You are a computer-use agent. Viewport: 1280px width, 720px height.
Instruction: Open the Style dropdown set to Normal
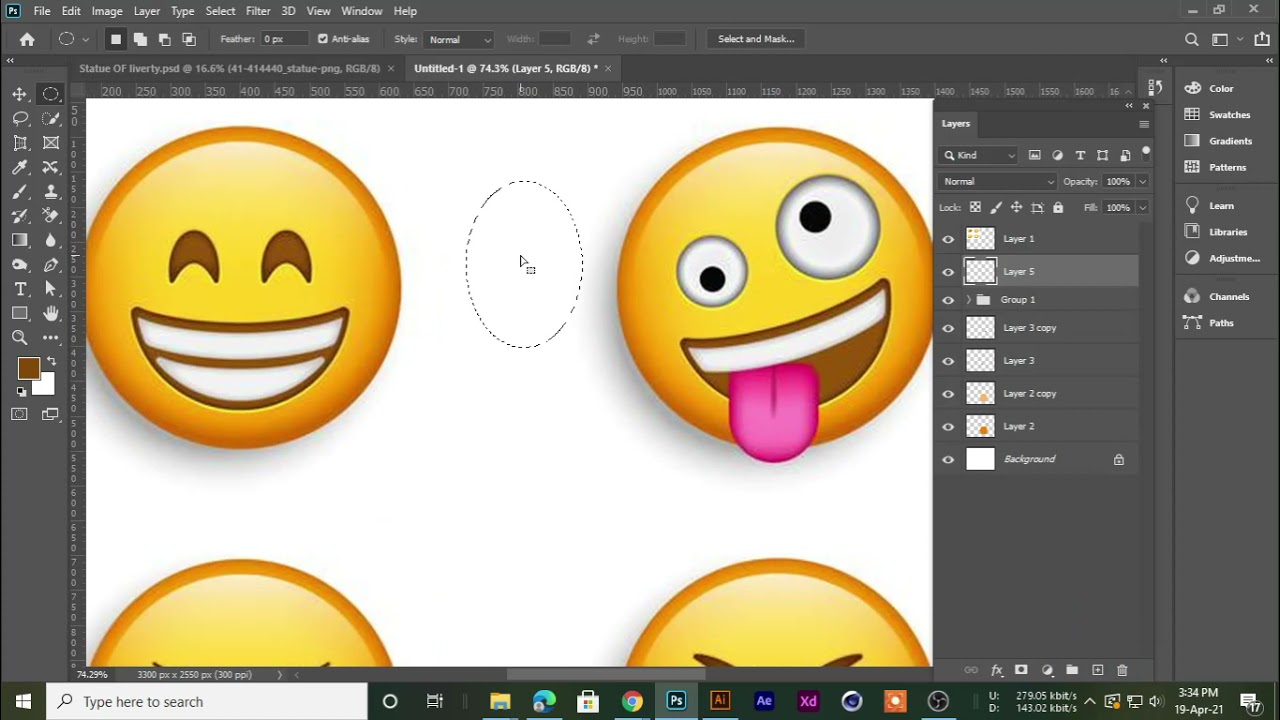click(x=459, y=39)
